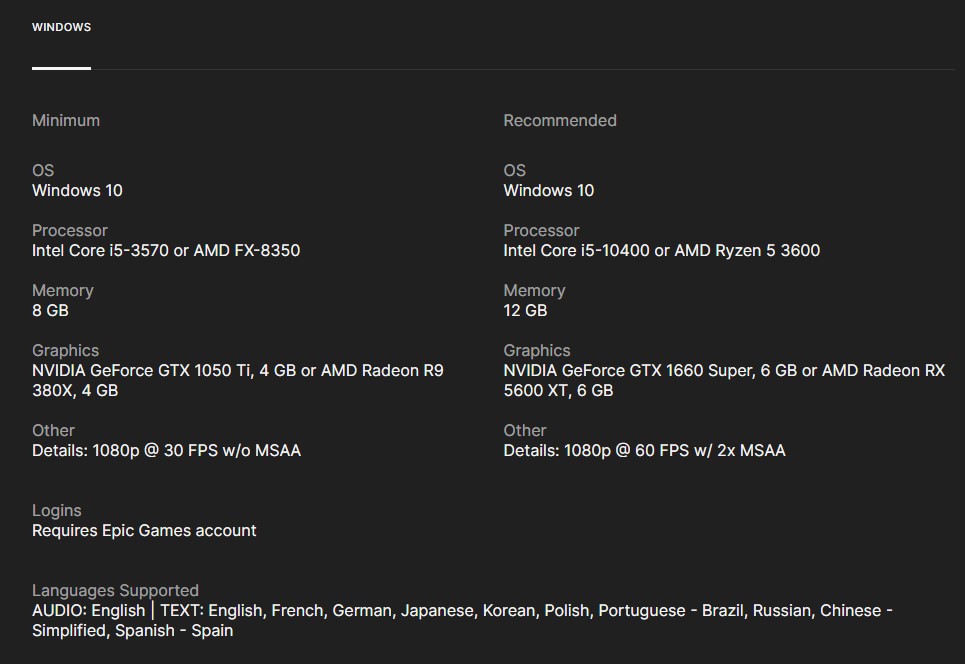This screenshot has height=664, width=965.
Task: Click the Recommended column heading
Action: click(560, 120)
